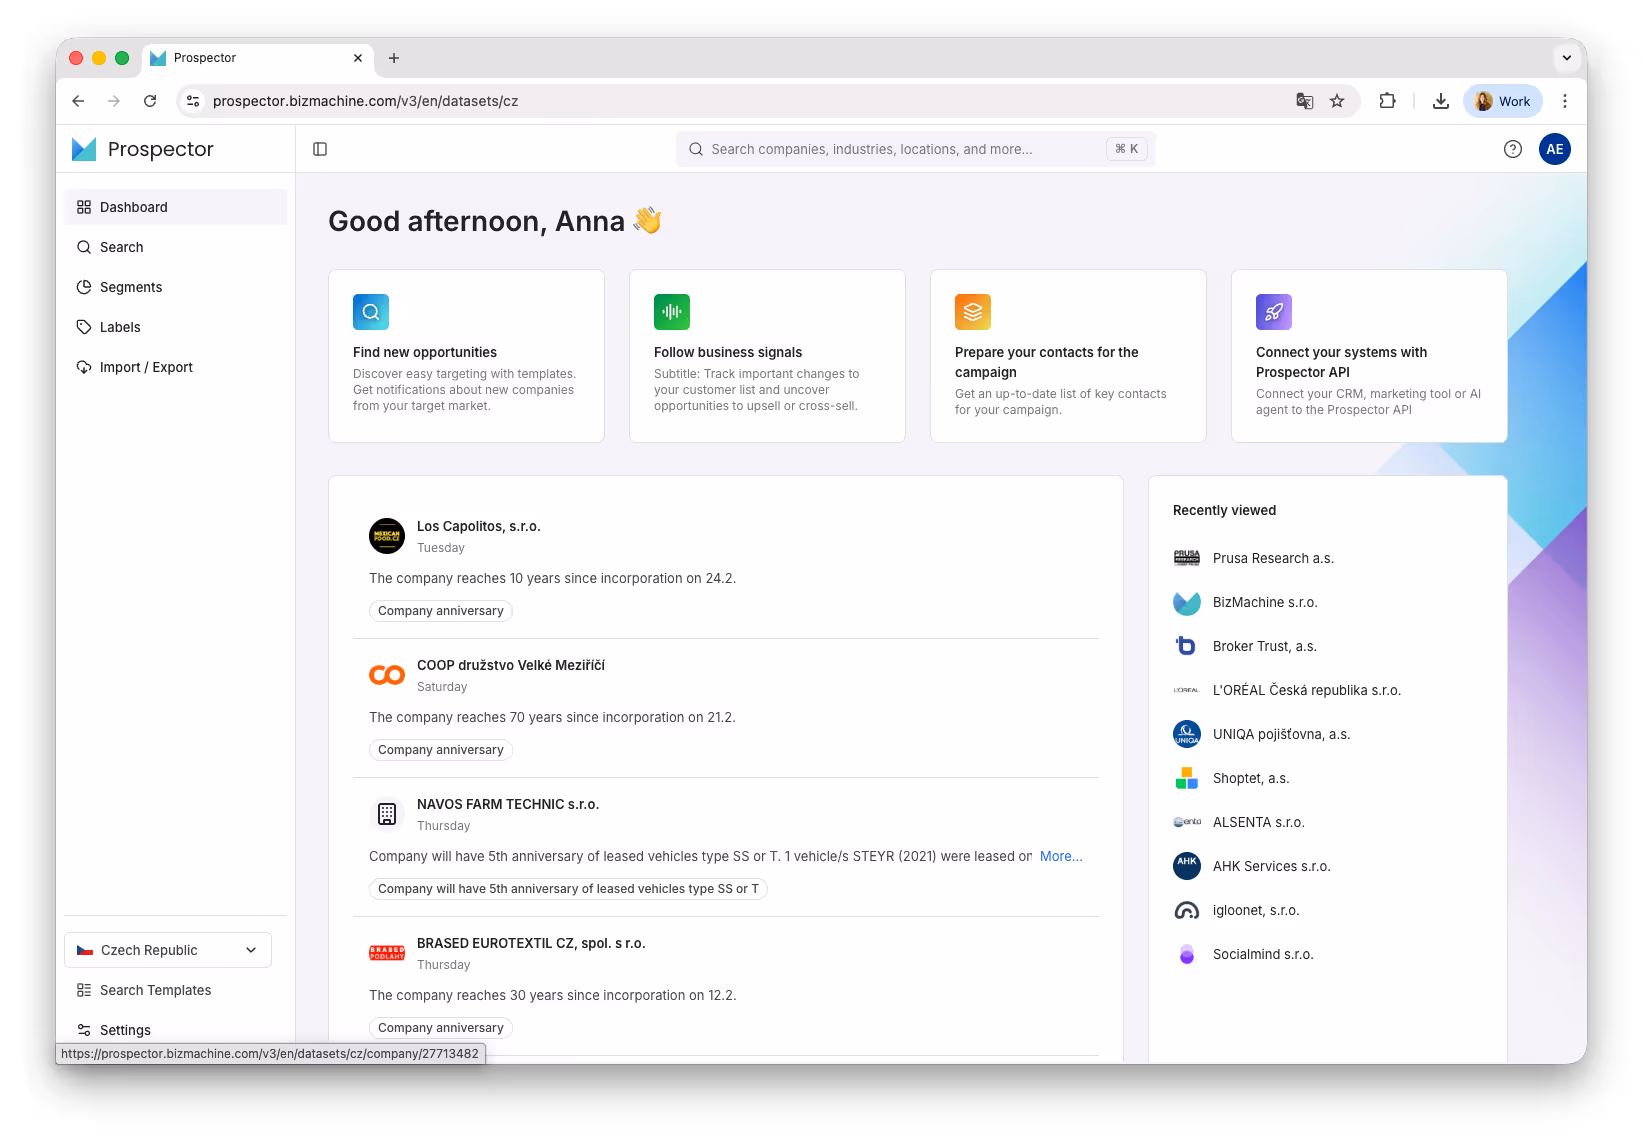Open Dashboard in the sidebar
Viewport: 1643px width, 1138px height.
(x=176, y=207)
